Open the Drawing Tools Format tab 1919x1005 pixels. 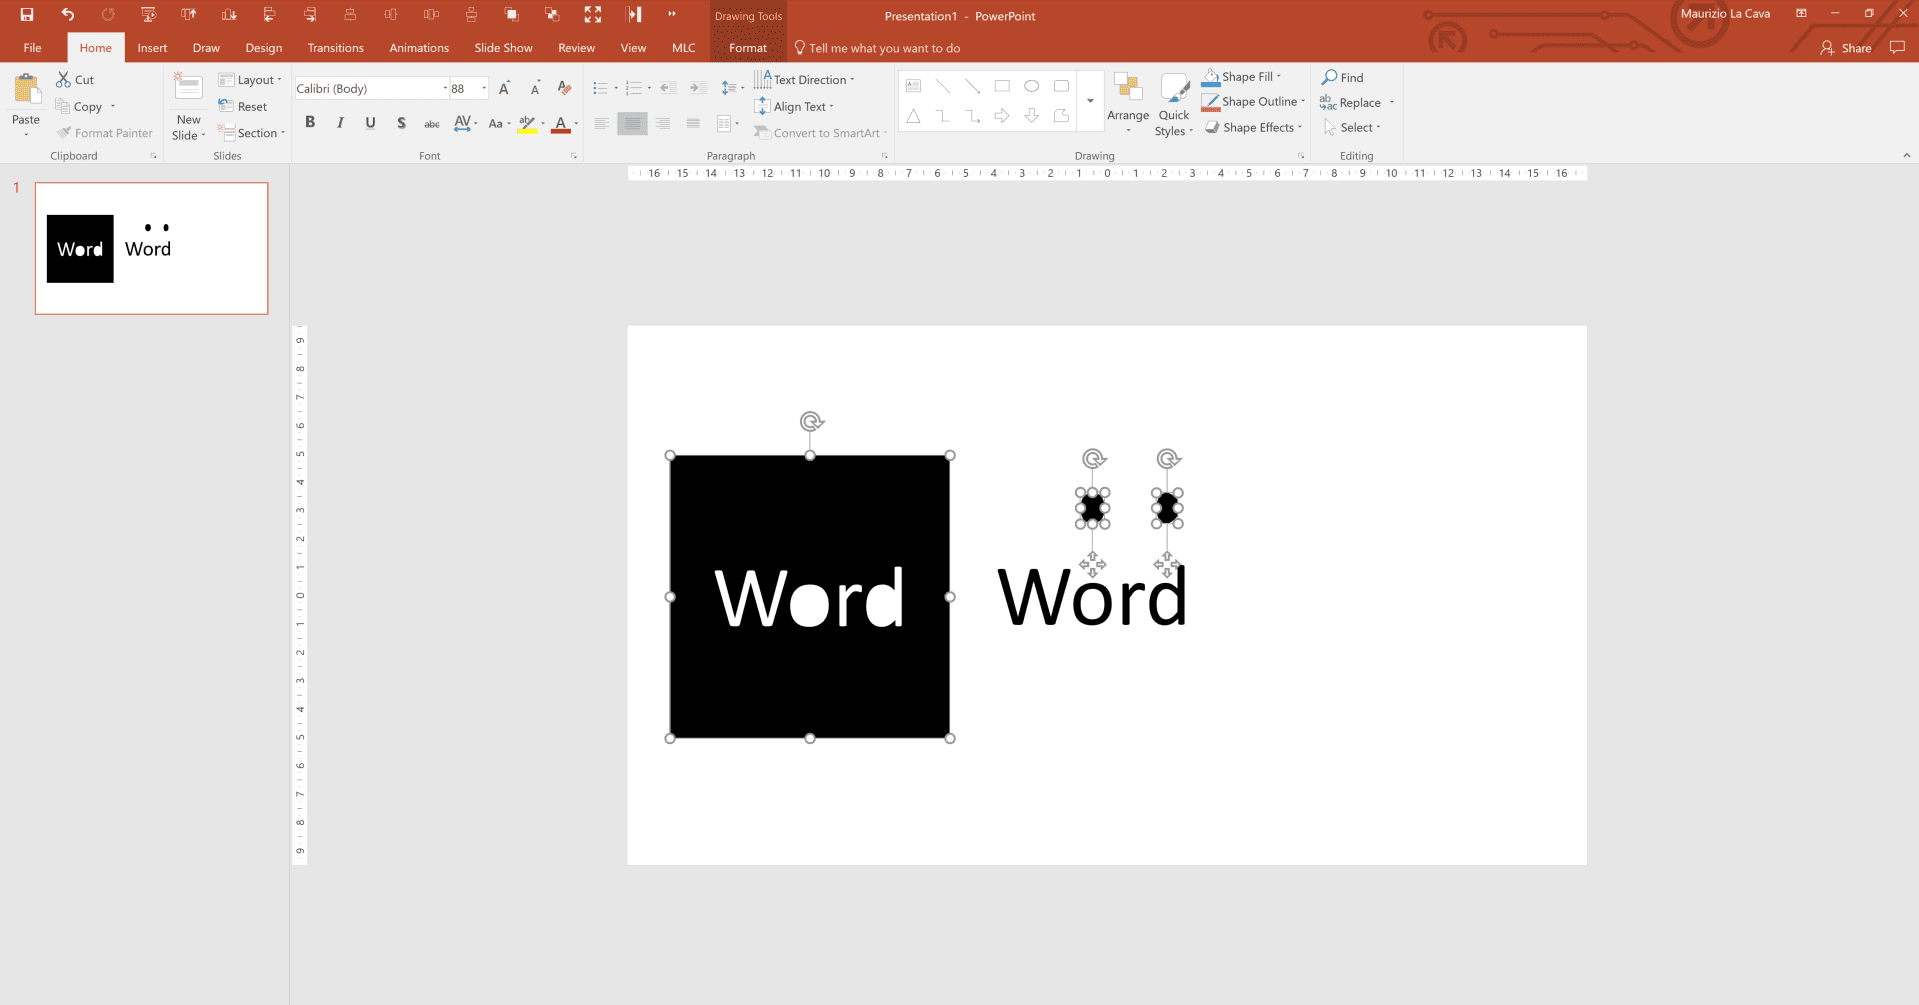pos(747,47)
